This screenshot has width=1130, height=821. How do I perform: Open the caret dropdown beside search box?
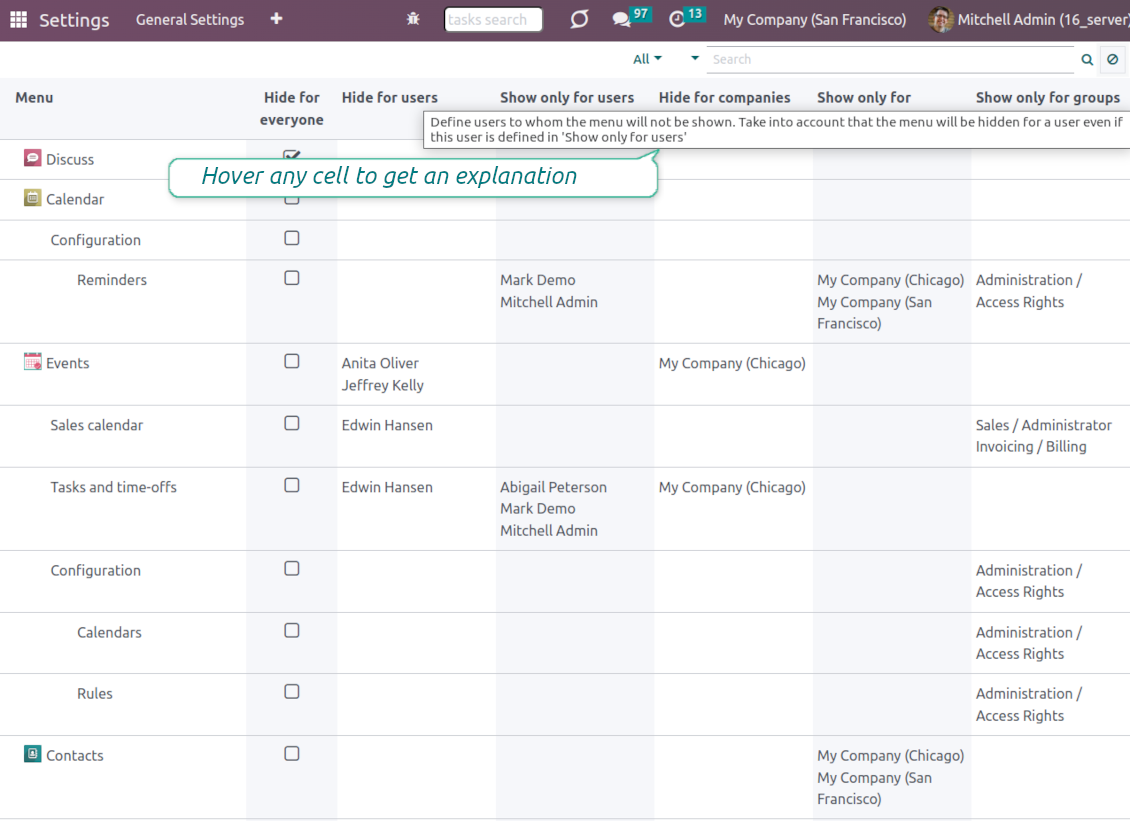[x=695, y=58]
